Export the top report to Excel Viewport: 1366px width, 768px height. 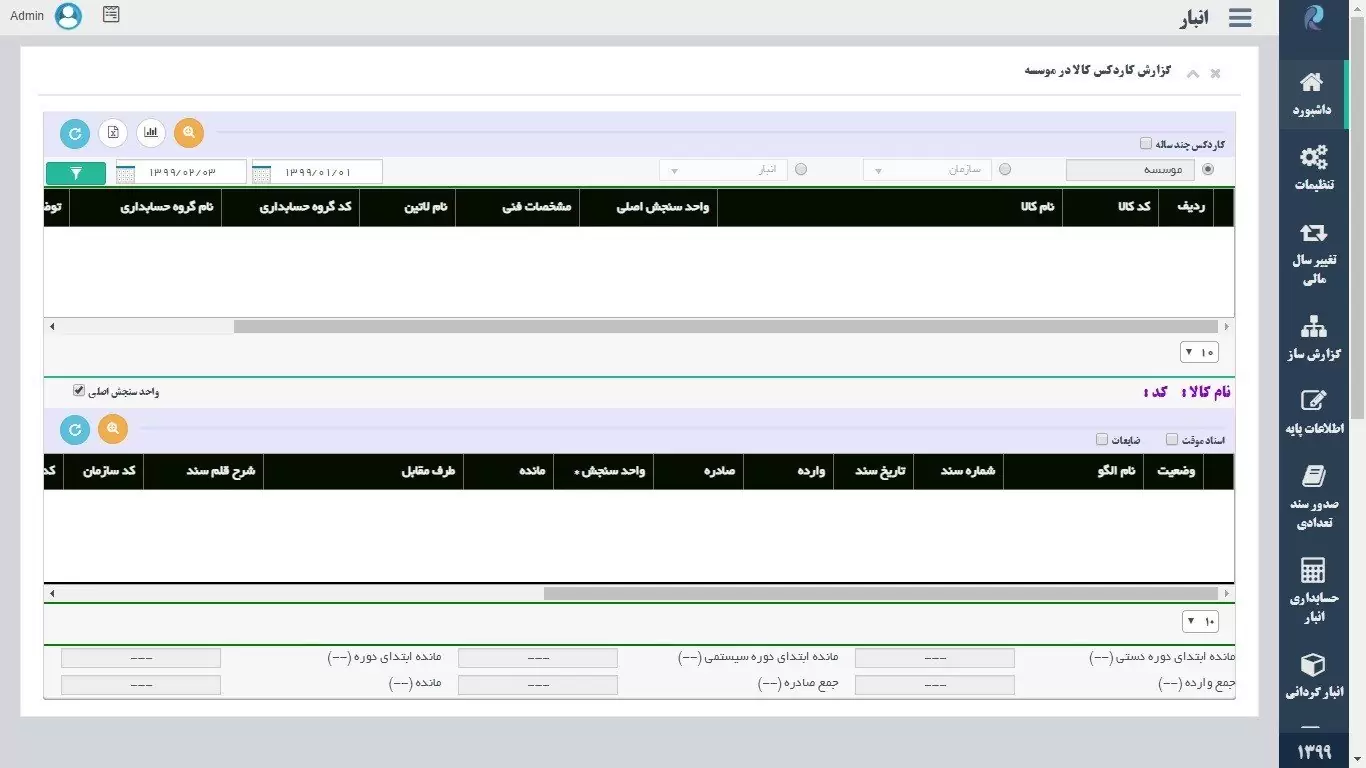(x=113, y=132)
